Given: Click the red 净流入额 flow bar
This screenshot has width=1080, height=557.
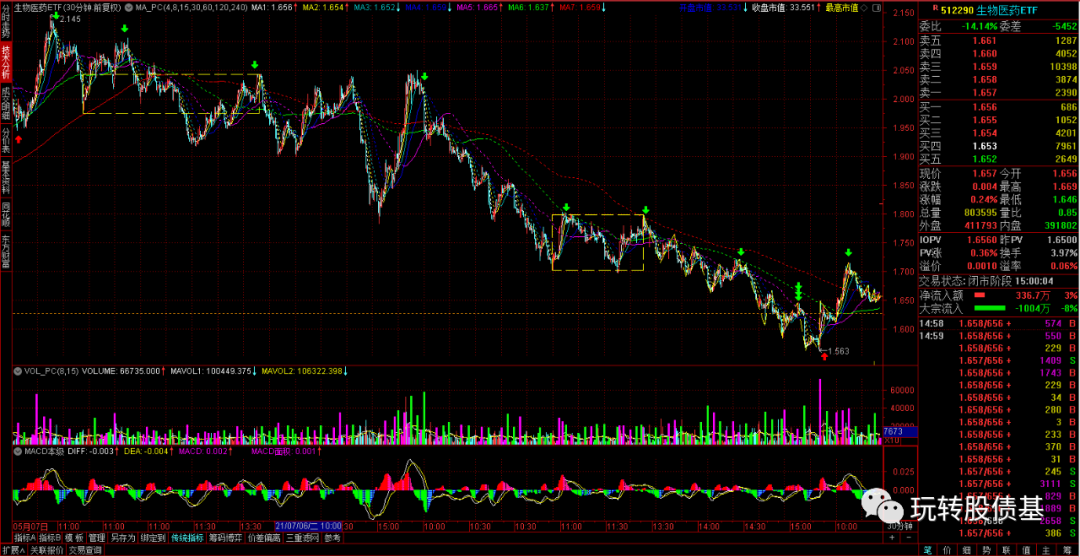Looking at the screenshot, I should coord(980,296).
